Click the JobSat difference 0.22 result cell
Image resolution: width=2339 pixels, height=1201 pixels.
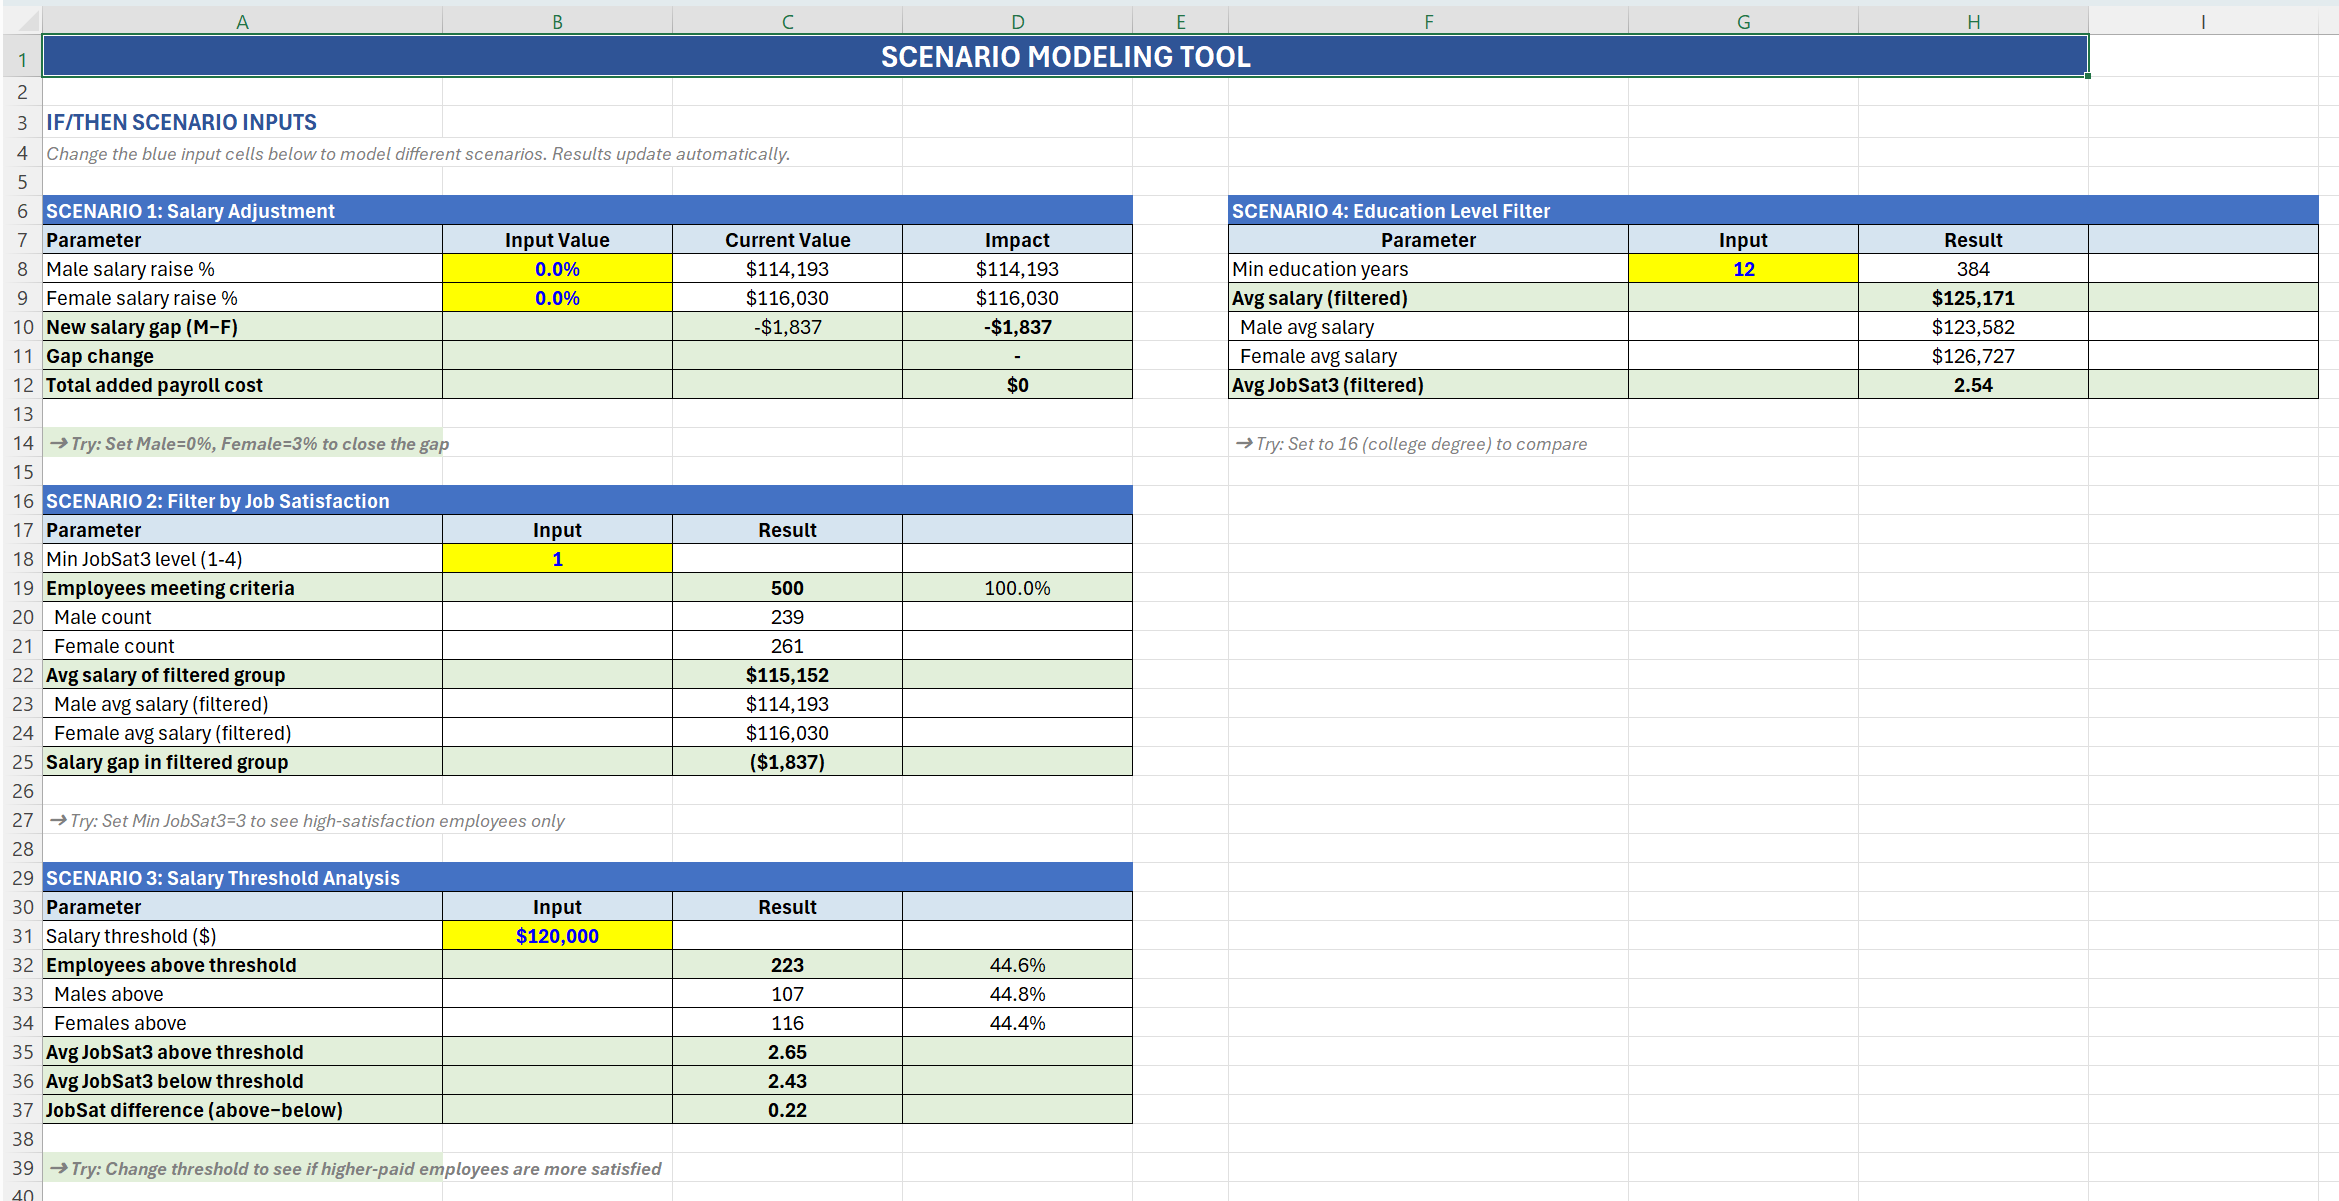pos(787,1110)
